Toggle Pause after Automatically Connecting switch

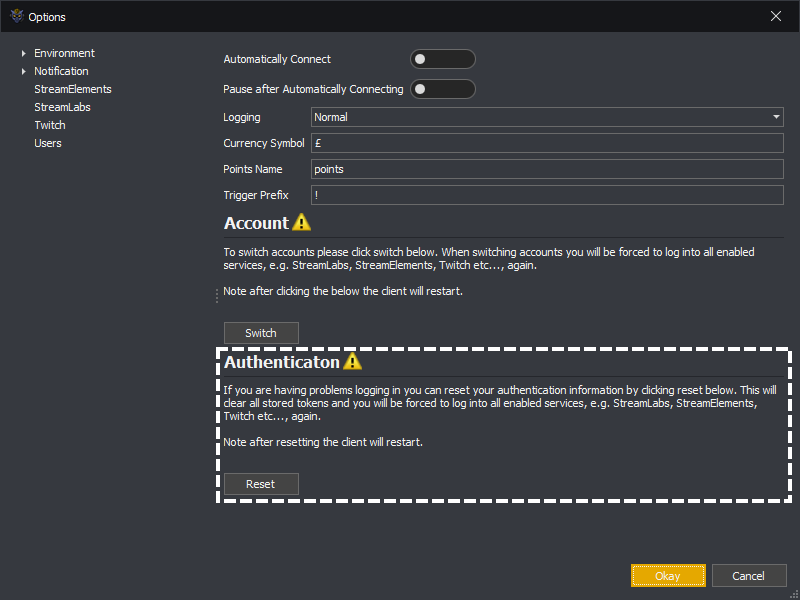(x=443, y=89)
